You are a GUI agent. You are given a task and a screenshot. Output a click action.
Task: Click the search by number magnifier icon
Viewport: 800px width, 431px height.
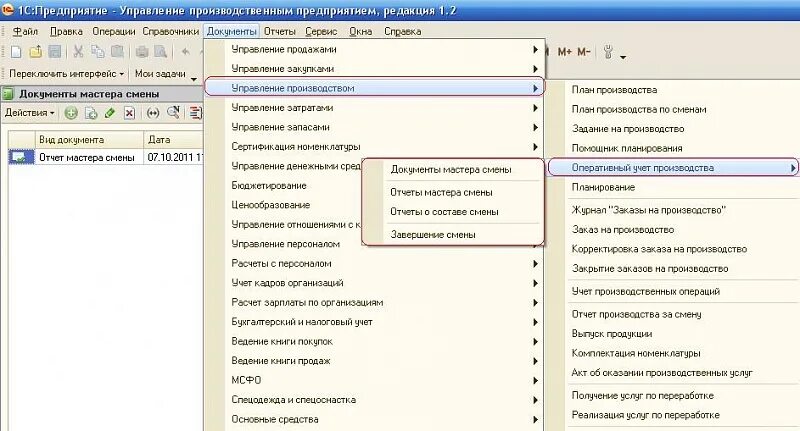pyautogui.click(x=173, y=113)
